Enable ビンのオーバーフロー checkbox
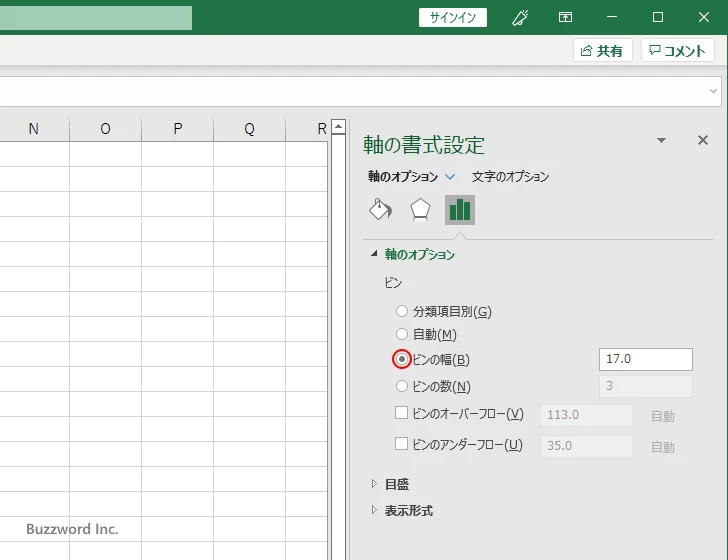Viewport: 728px width, 560px height. point(402,413)
